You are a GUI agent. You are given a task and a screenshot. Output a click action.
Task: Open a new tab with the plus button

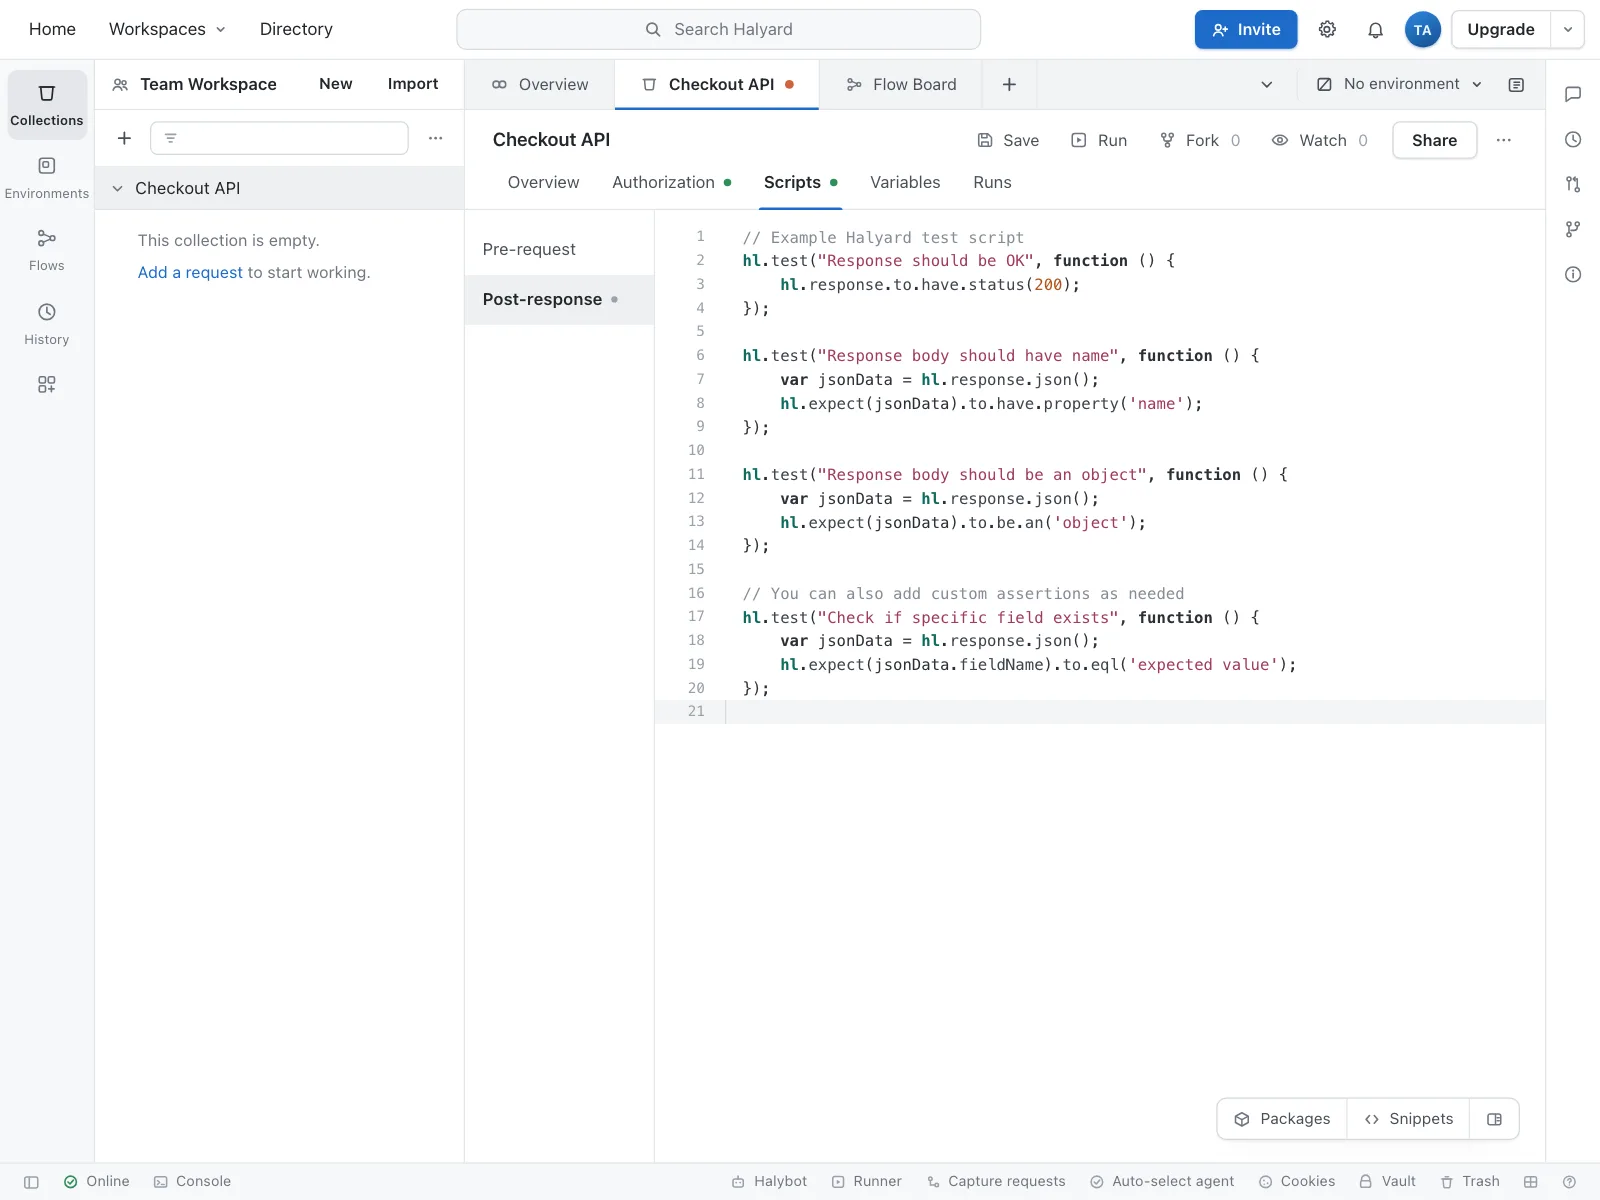coord(1009,85)
